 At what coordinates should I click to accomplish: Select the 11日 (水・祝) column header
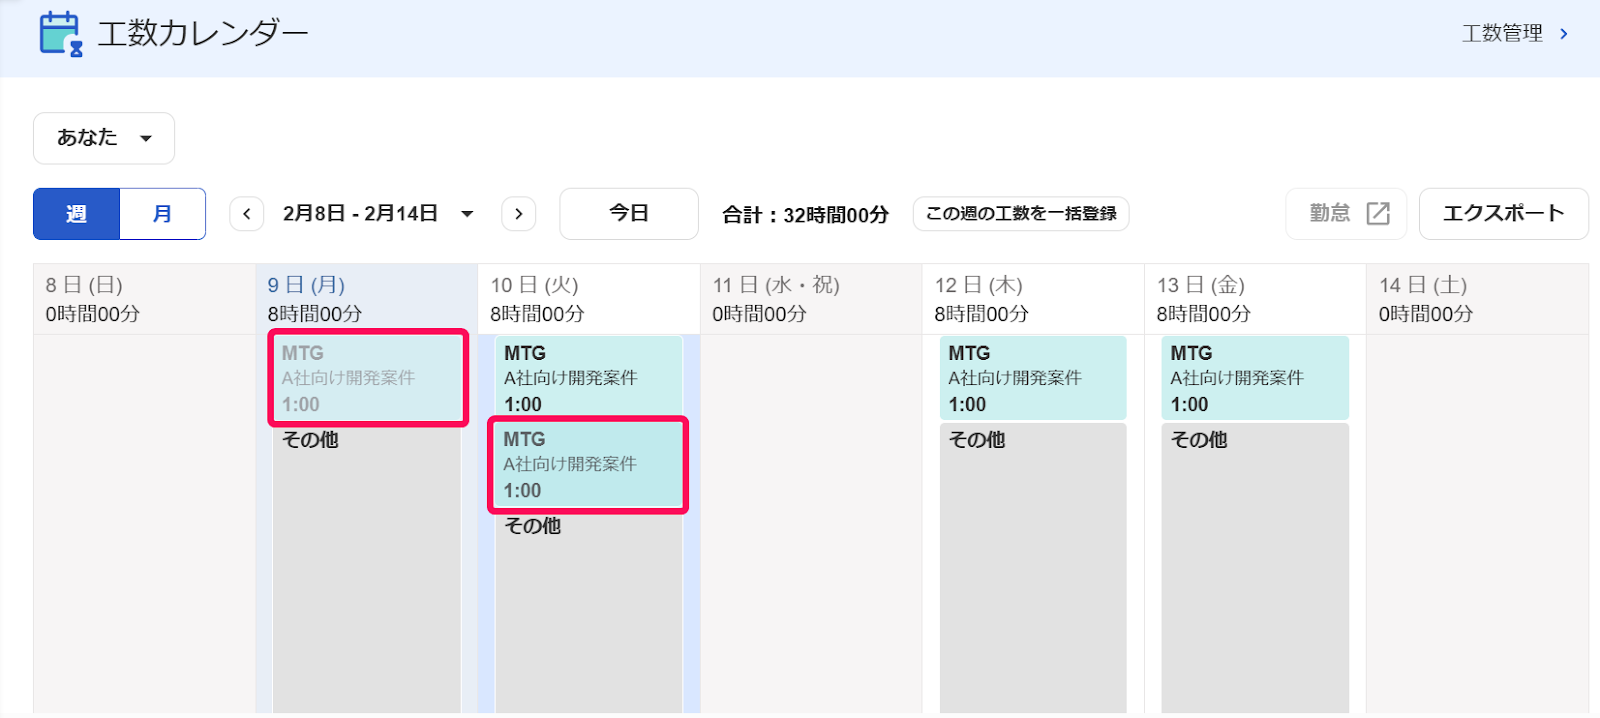click(x=810, y=299)
